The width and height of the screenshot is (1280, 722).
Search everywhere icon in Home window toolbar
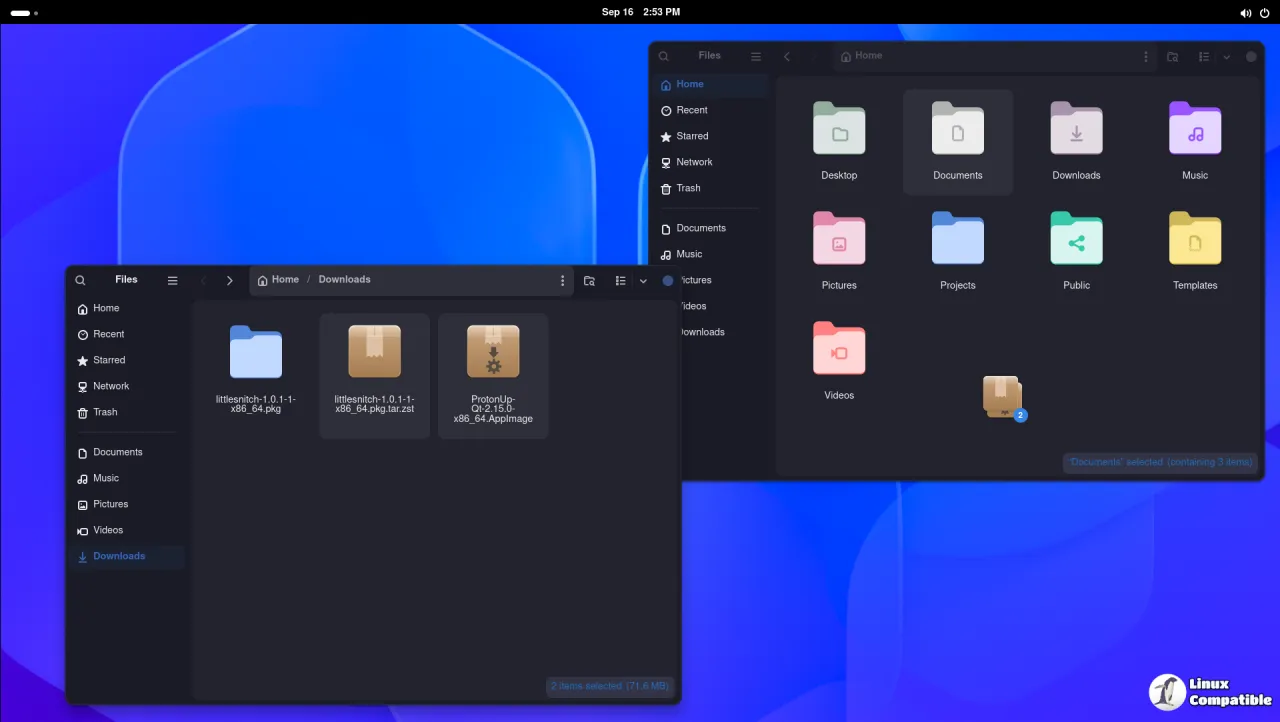(1173, 57)
